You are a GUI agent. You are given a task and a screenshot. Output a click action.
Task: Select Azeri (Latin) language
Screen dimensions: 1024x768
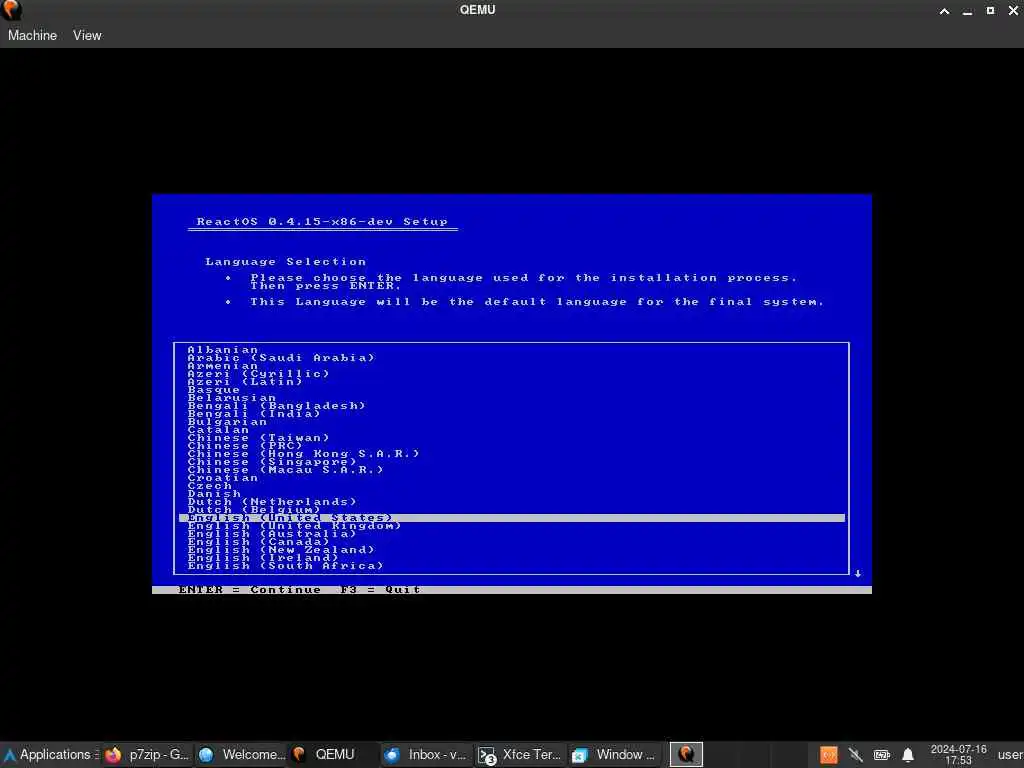point(245,382)
